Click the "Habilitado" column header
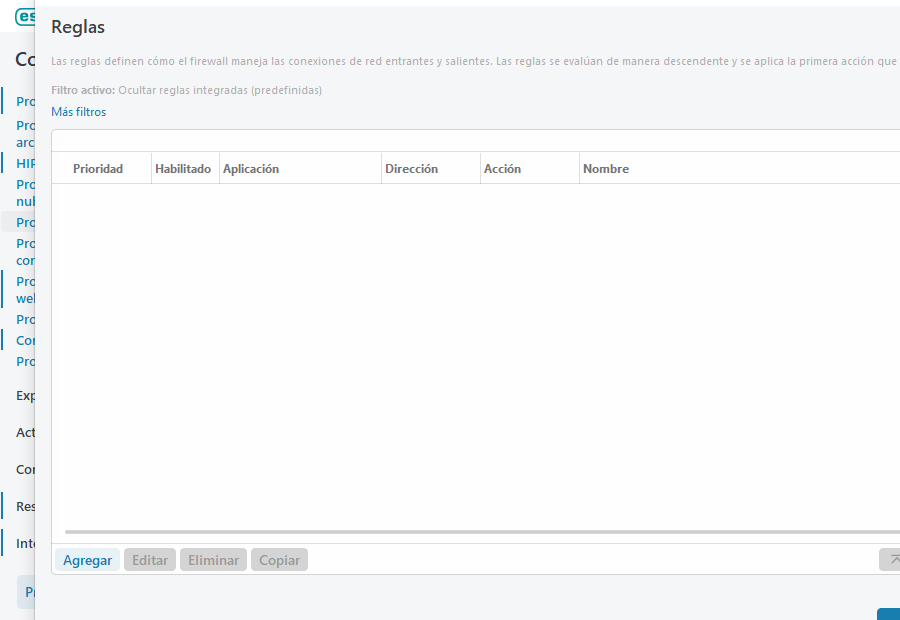 (183, 168)
